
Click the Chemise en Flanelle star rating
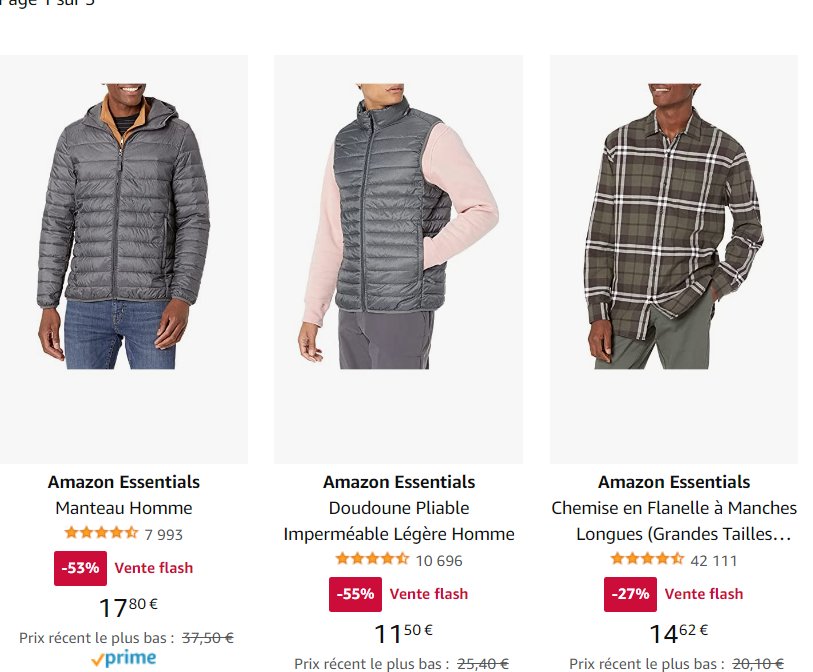[647, 559]
